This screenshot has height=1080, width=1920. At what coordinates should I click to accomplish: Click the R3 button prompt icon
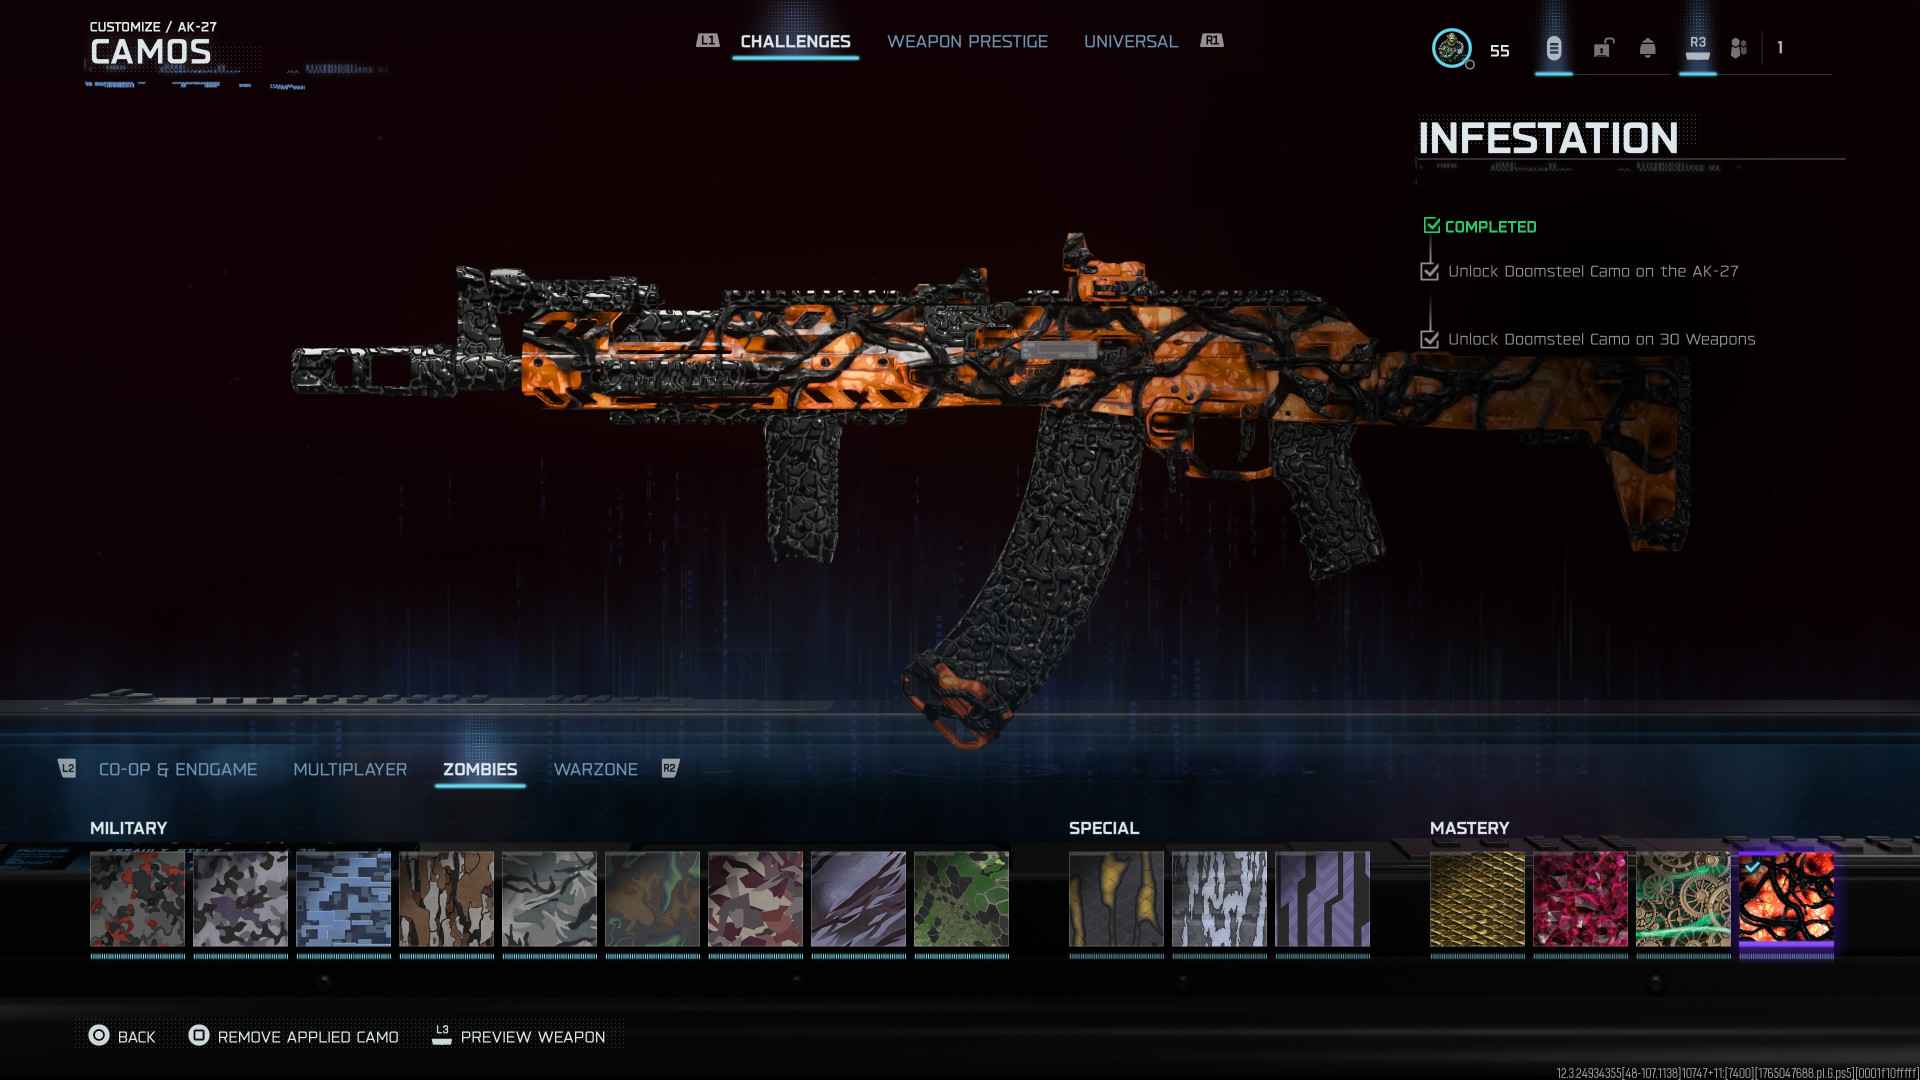(1695, 43)
